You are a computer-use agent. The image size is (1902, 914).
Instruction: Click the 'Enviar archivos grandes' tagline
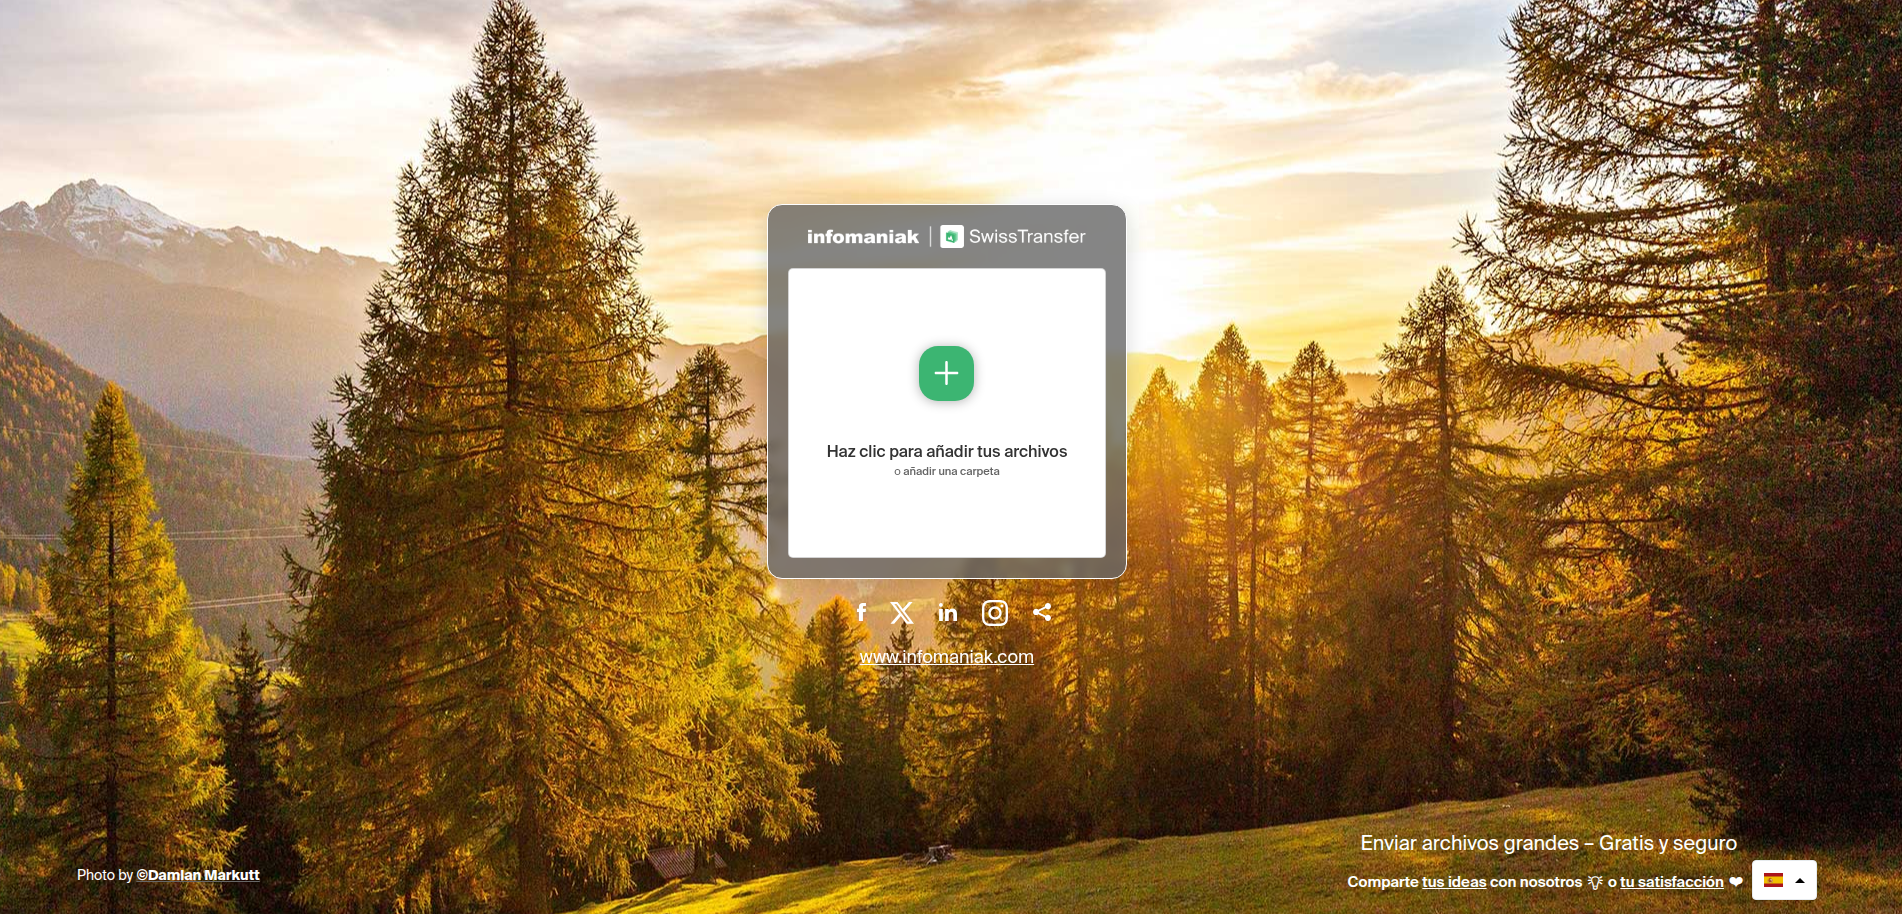tap(1548, 843)
